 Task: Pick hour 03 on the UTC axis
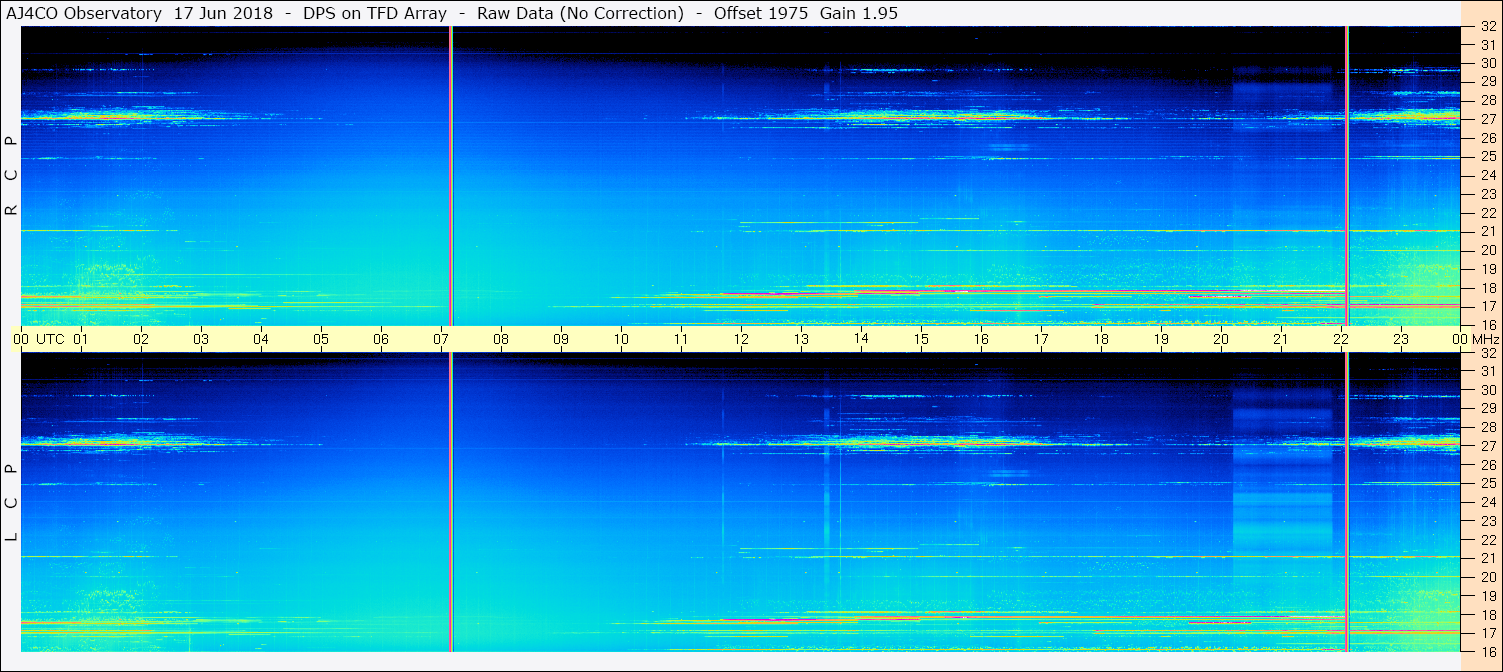coord(201,339)
